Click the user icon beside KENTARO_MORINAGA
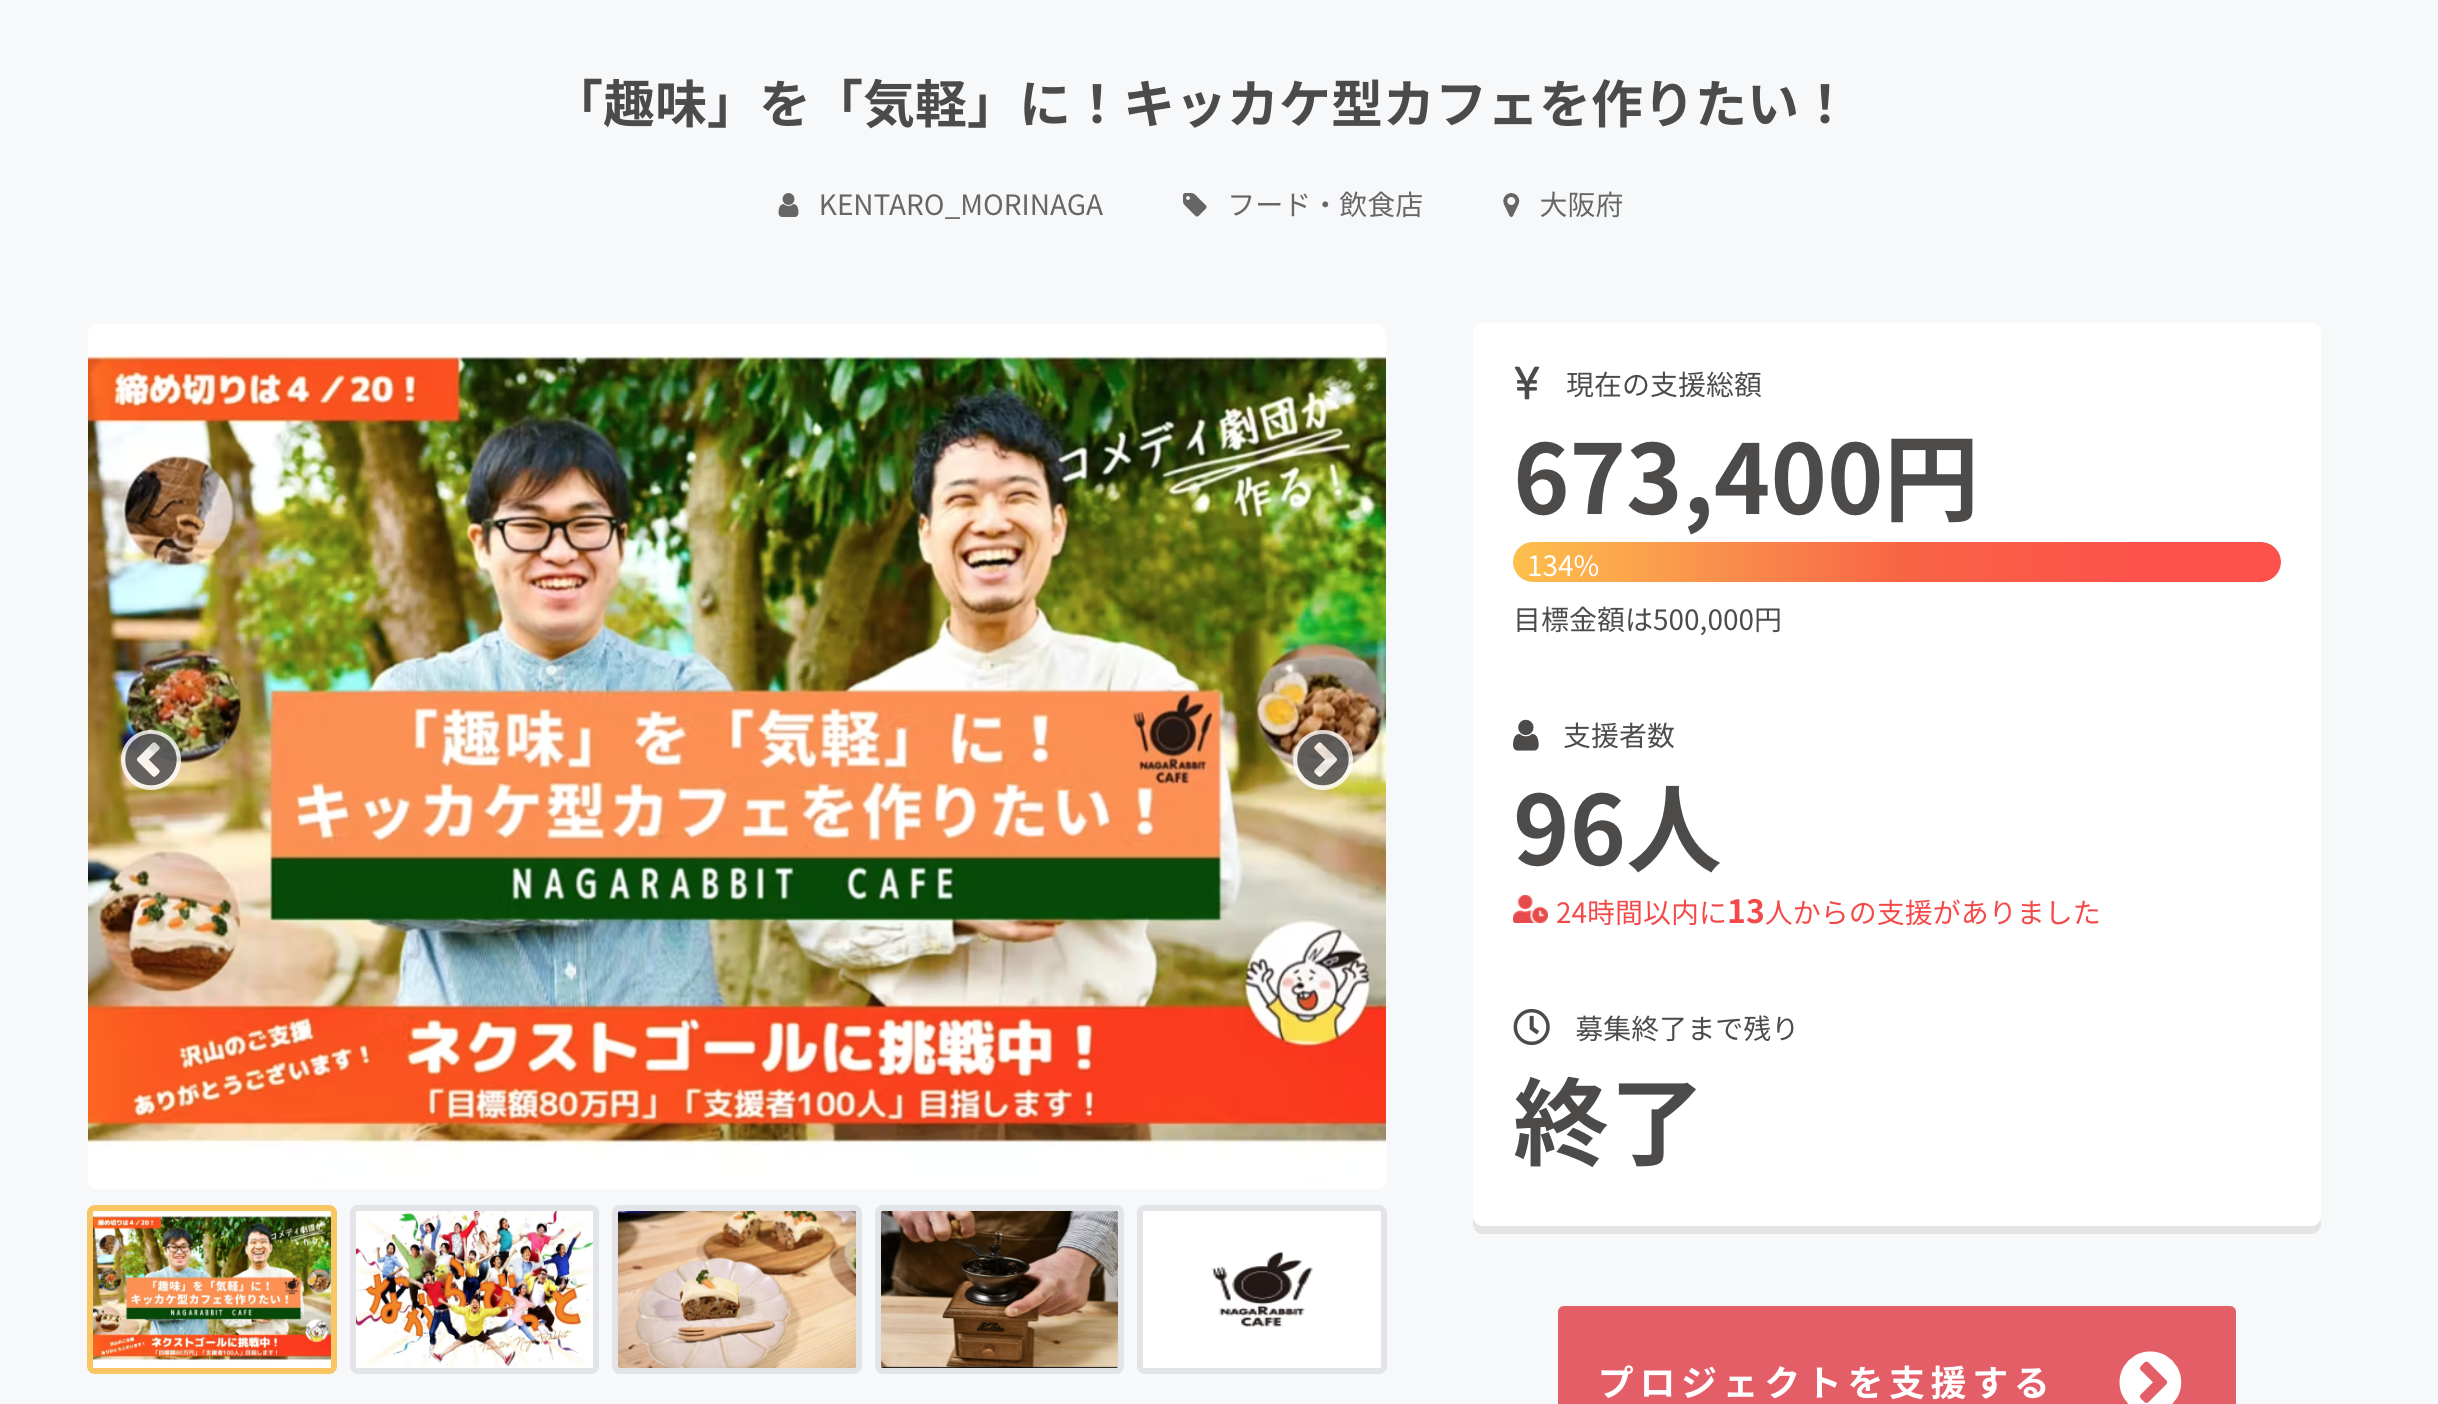Screen dimensions: 2438x1404 point(788,205)
